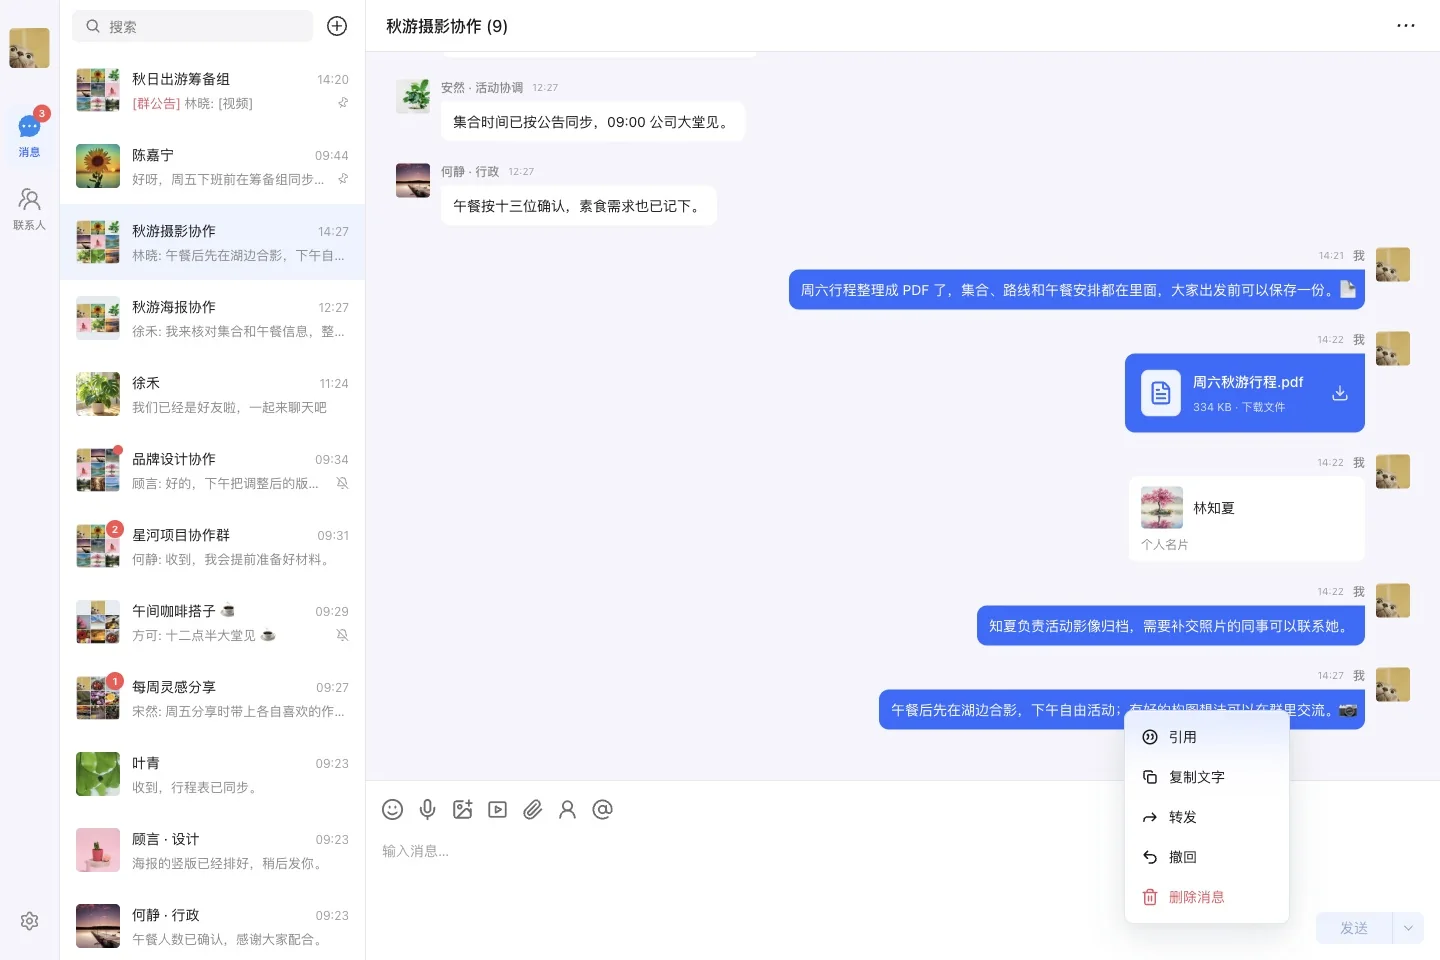Attach a video with the video icon
This screenshot has height=960, width=1440.
pyautogui.click(x=497, y=809)
